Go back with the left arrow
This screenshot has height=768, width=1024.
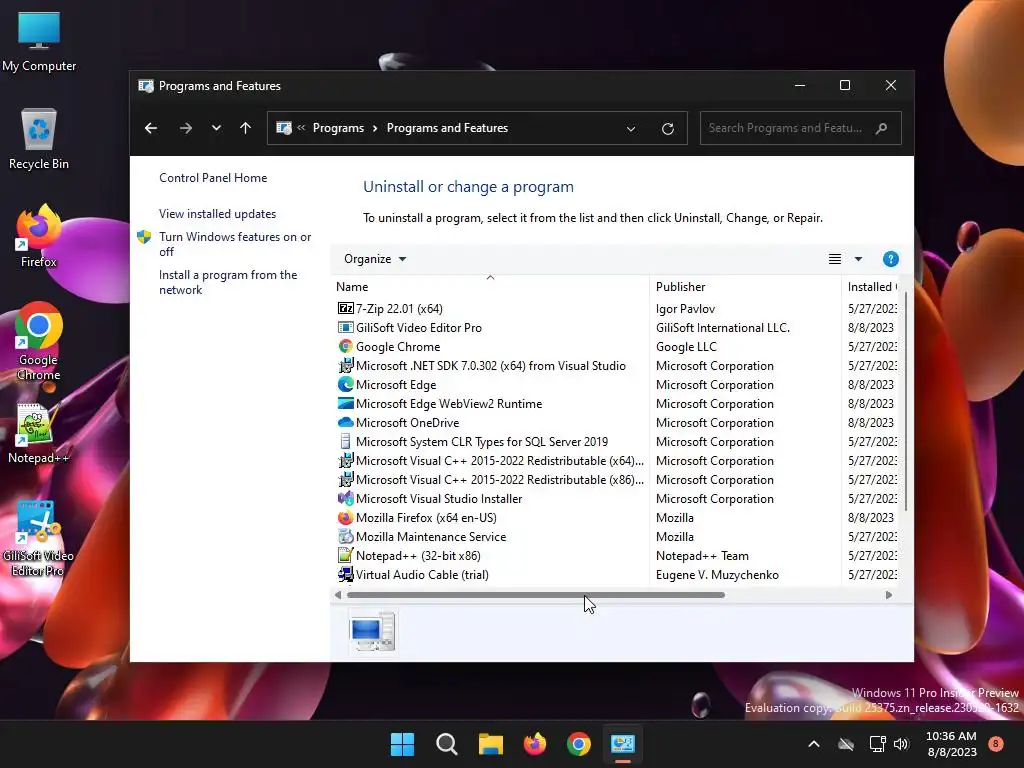coord(151,128)
